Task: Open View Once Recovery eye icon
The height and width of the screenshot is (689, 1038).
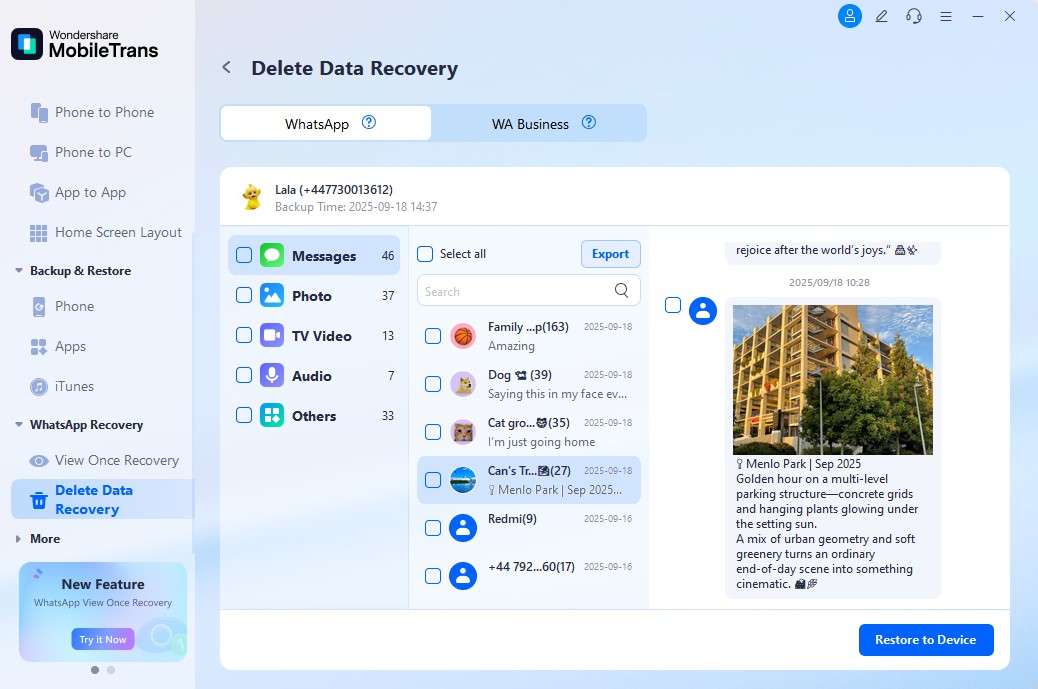Action: click(39, 461)
